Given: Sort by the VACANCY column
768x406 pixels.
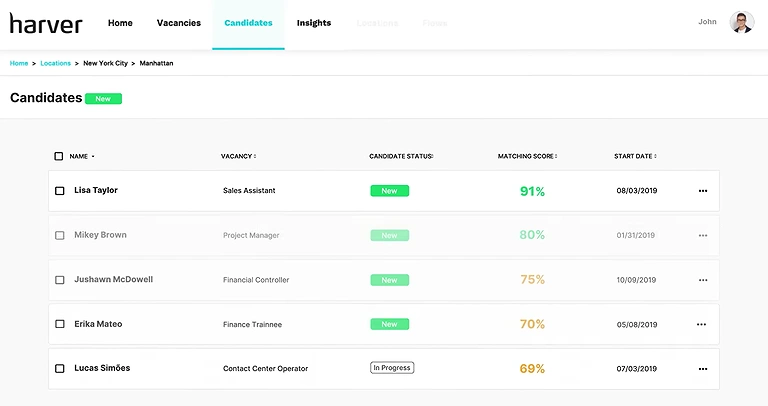Looking at the screenshot, I should (x=239, y=156).
